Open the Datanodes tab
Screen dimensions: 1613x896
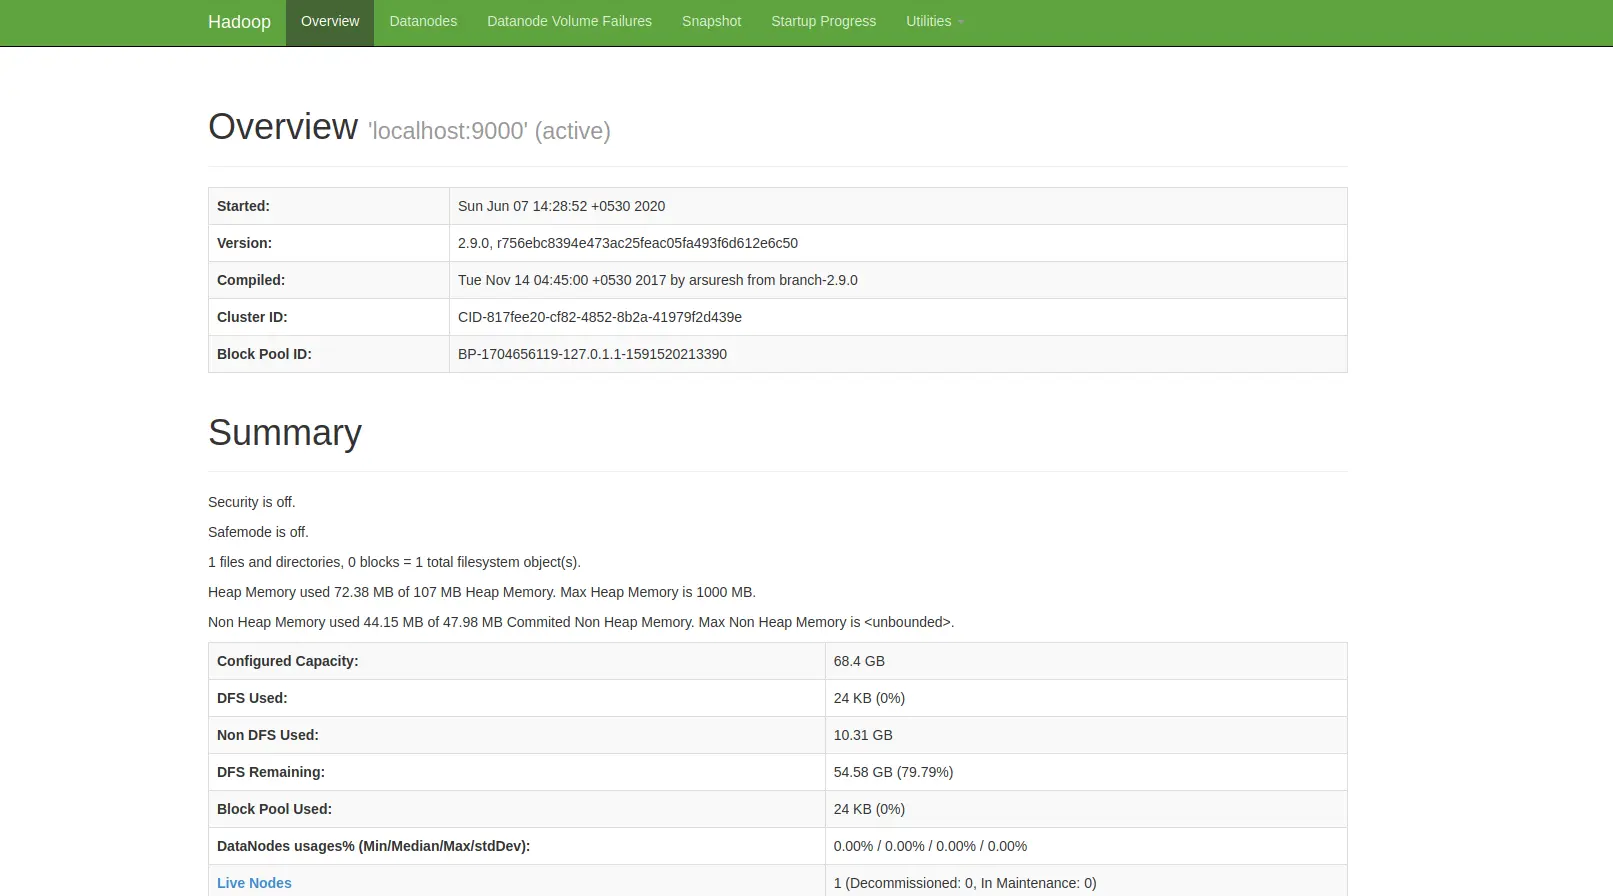point(423,22)
